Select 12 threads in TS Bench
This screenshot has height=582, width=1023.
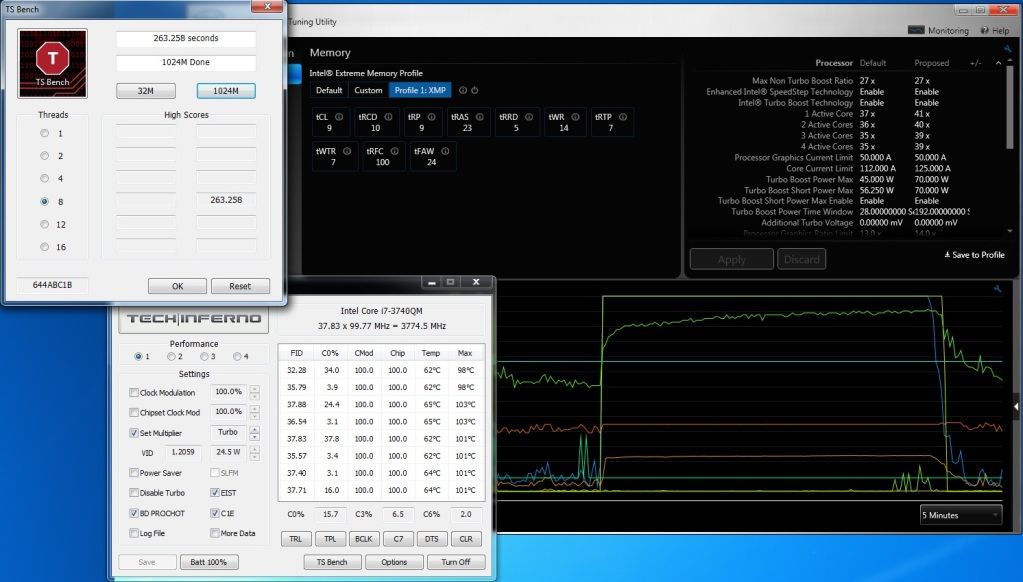(44, 224)
